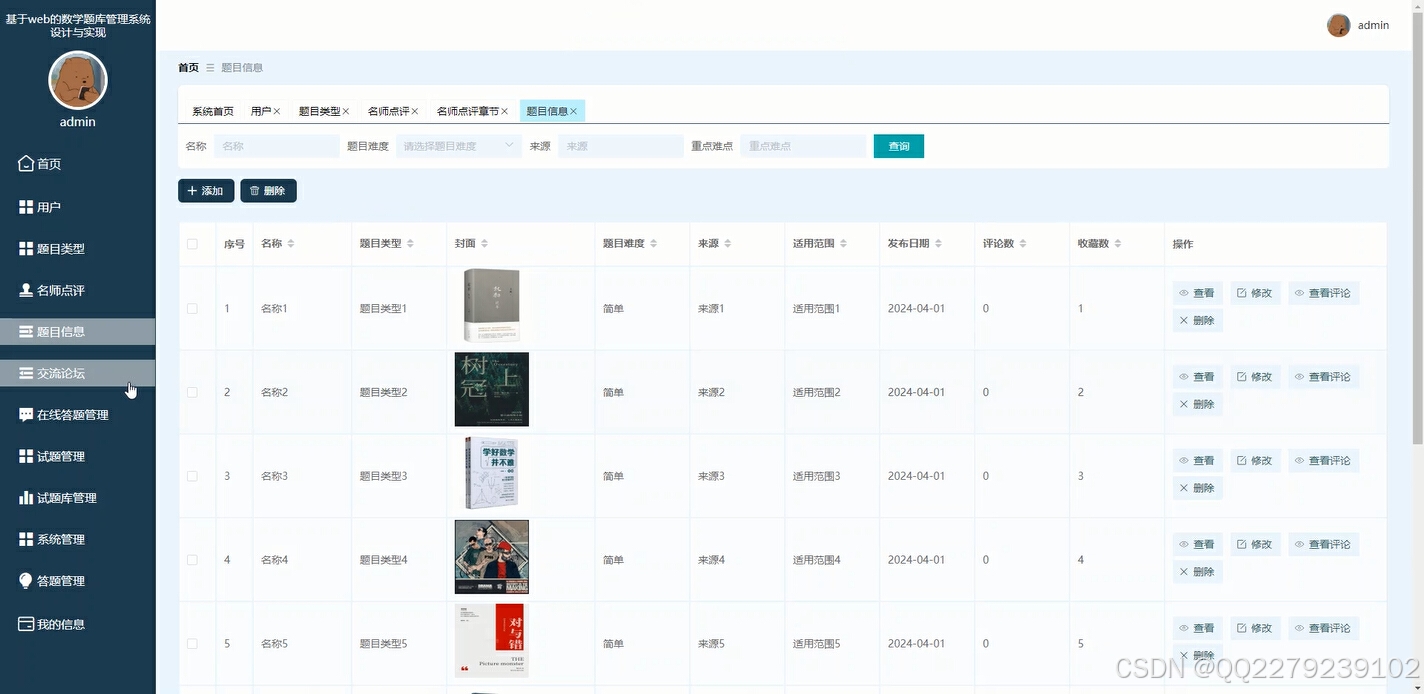Select the 交流论坛 sidebar icon

[x=25, y=372]
